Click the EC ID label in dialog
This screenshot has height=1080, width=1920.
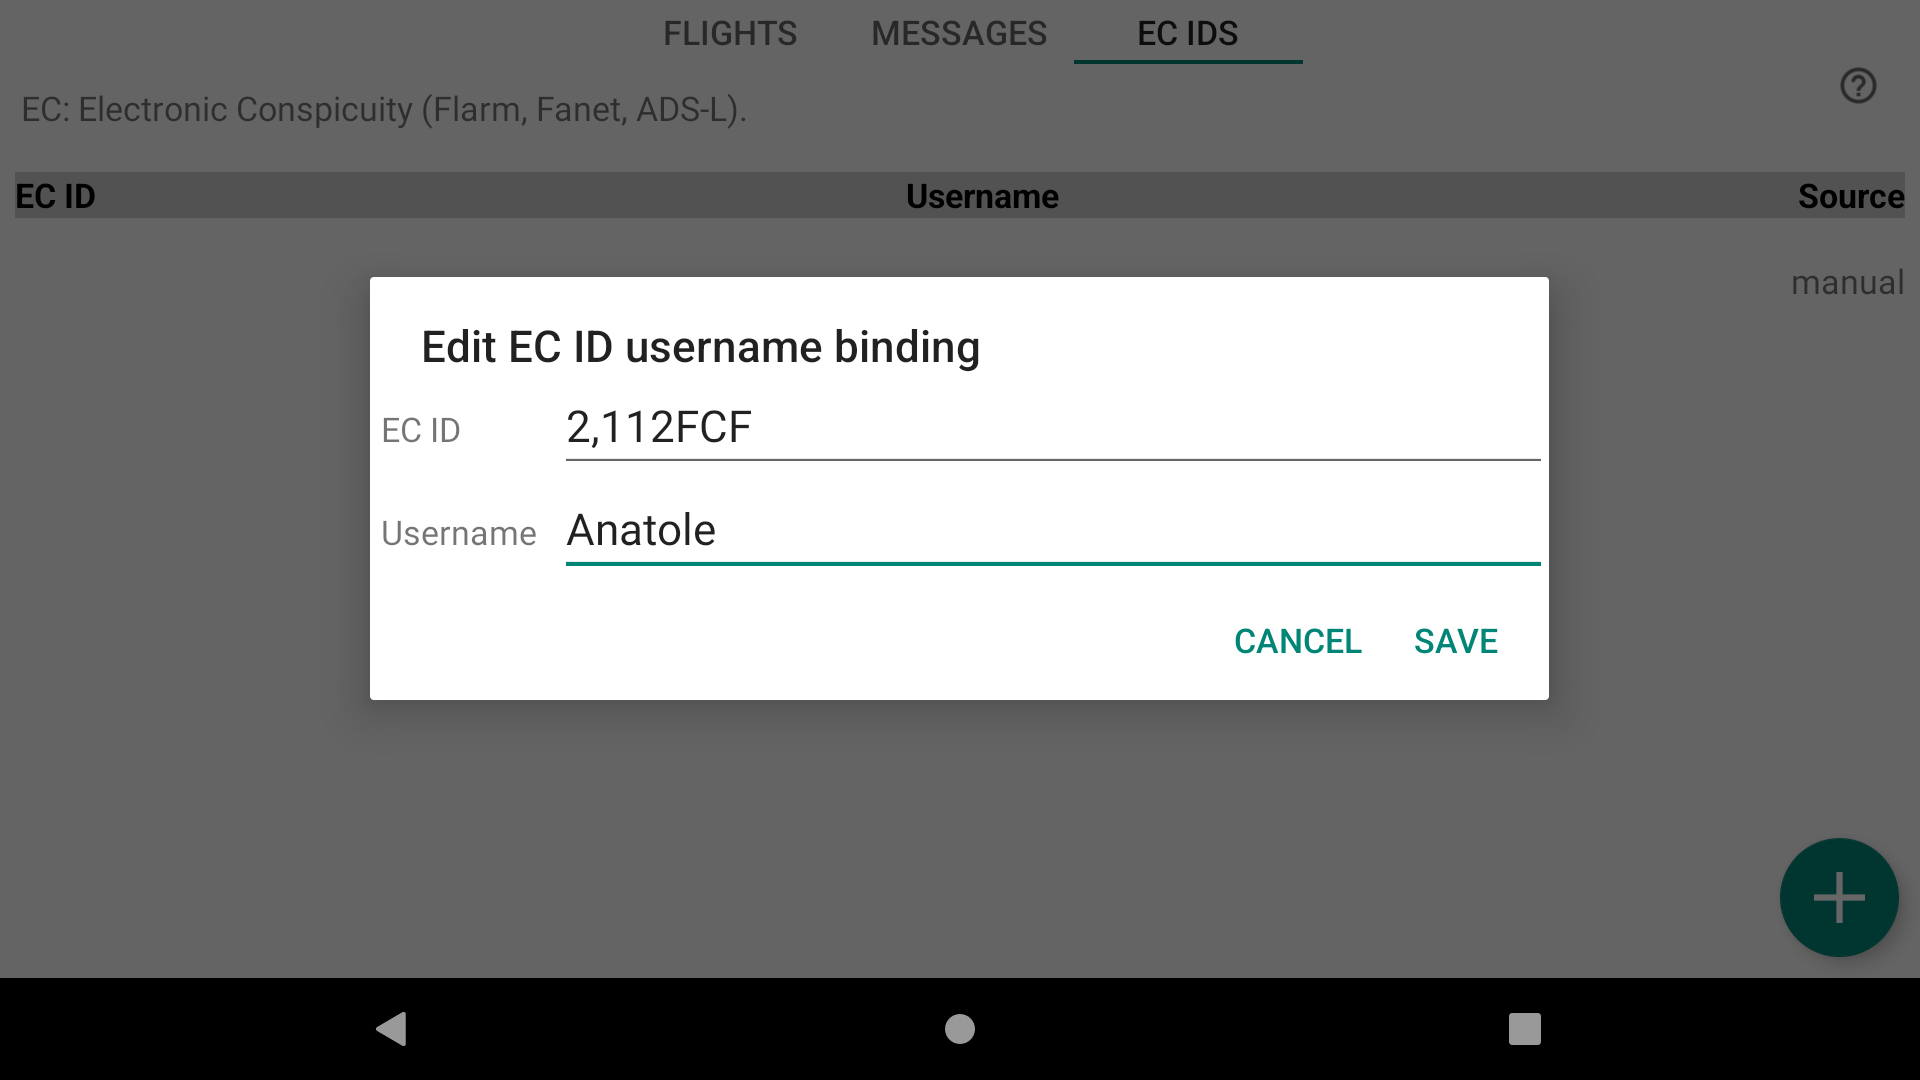421,431
